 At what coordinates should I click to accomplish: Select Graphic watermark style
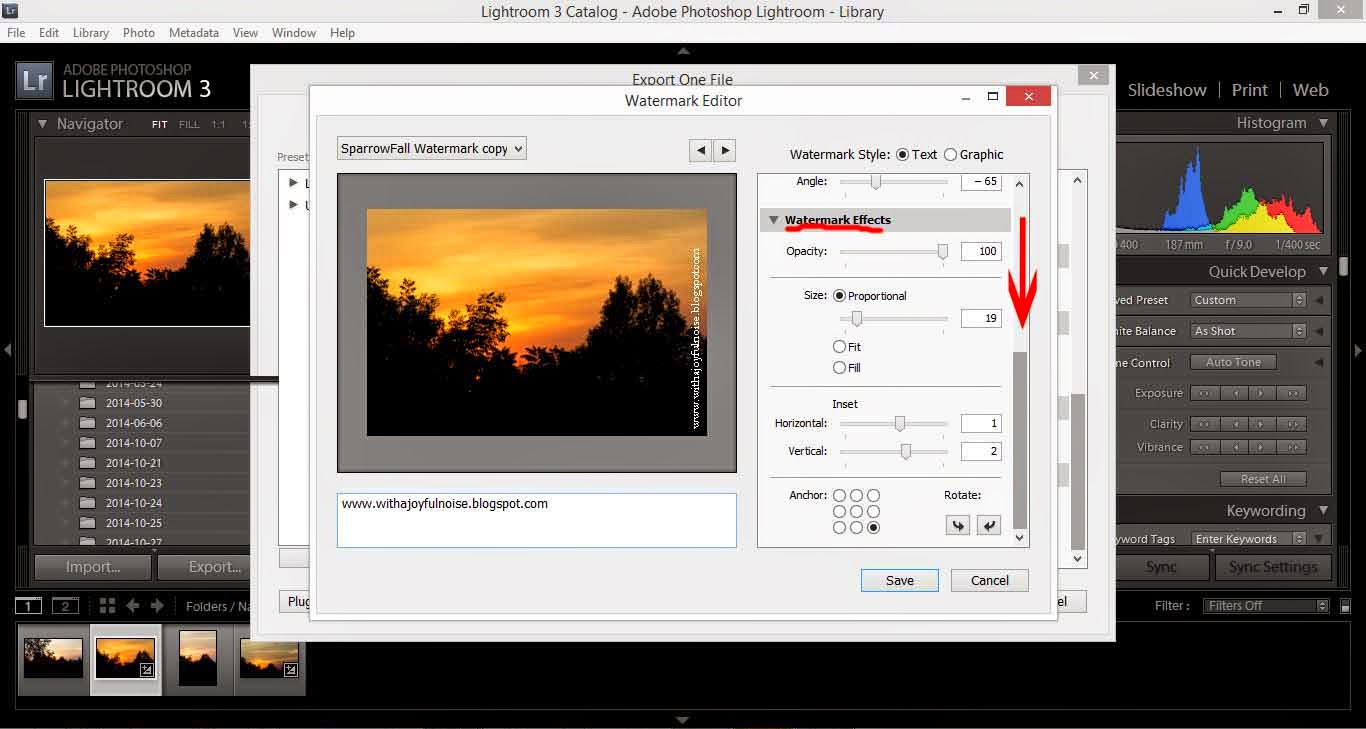(x=950, y=155)
